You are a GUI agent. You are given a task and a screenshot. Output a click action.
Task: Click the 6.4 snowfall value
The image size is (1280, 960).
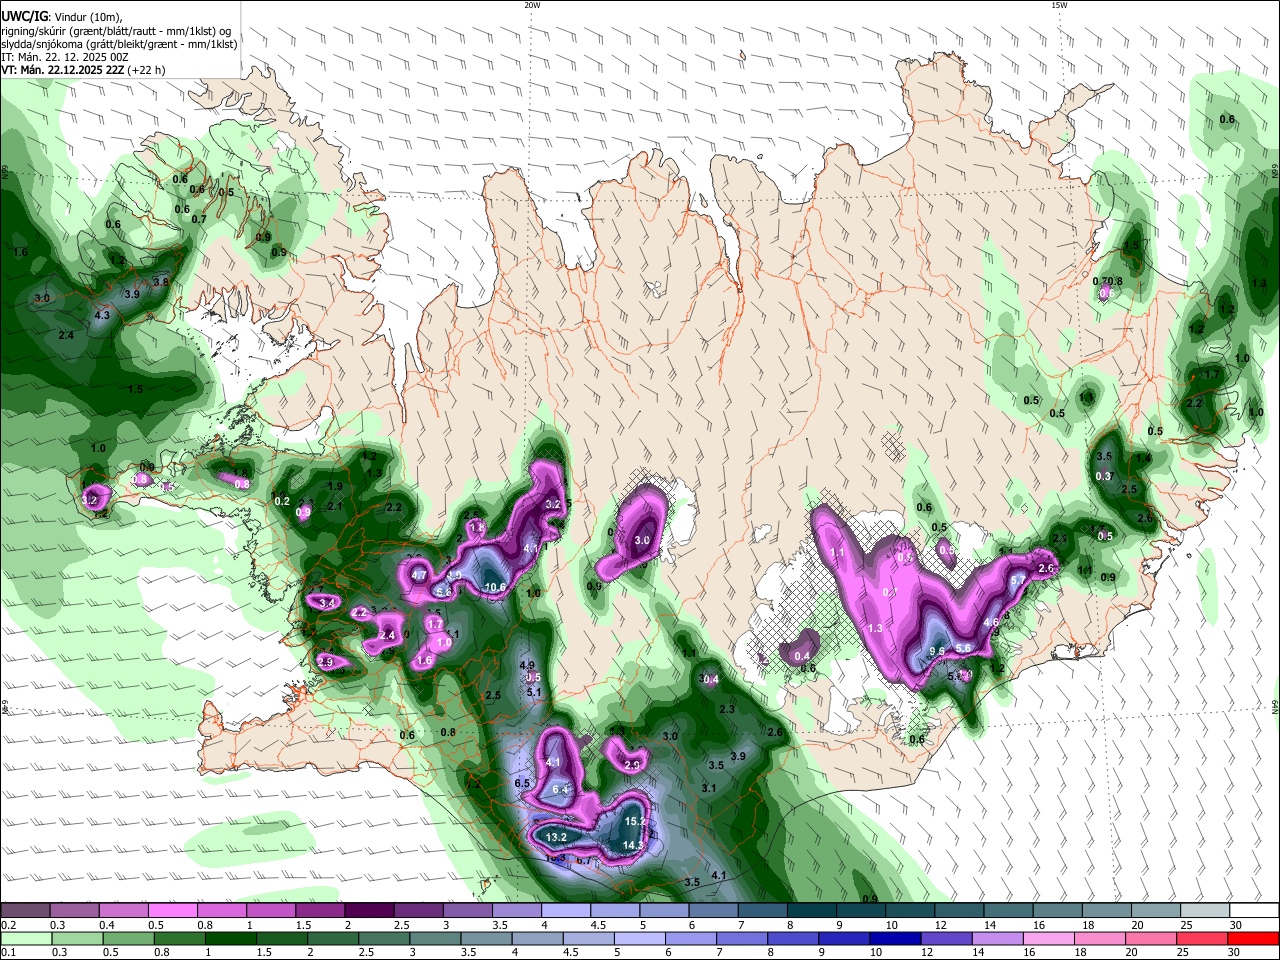560,790
